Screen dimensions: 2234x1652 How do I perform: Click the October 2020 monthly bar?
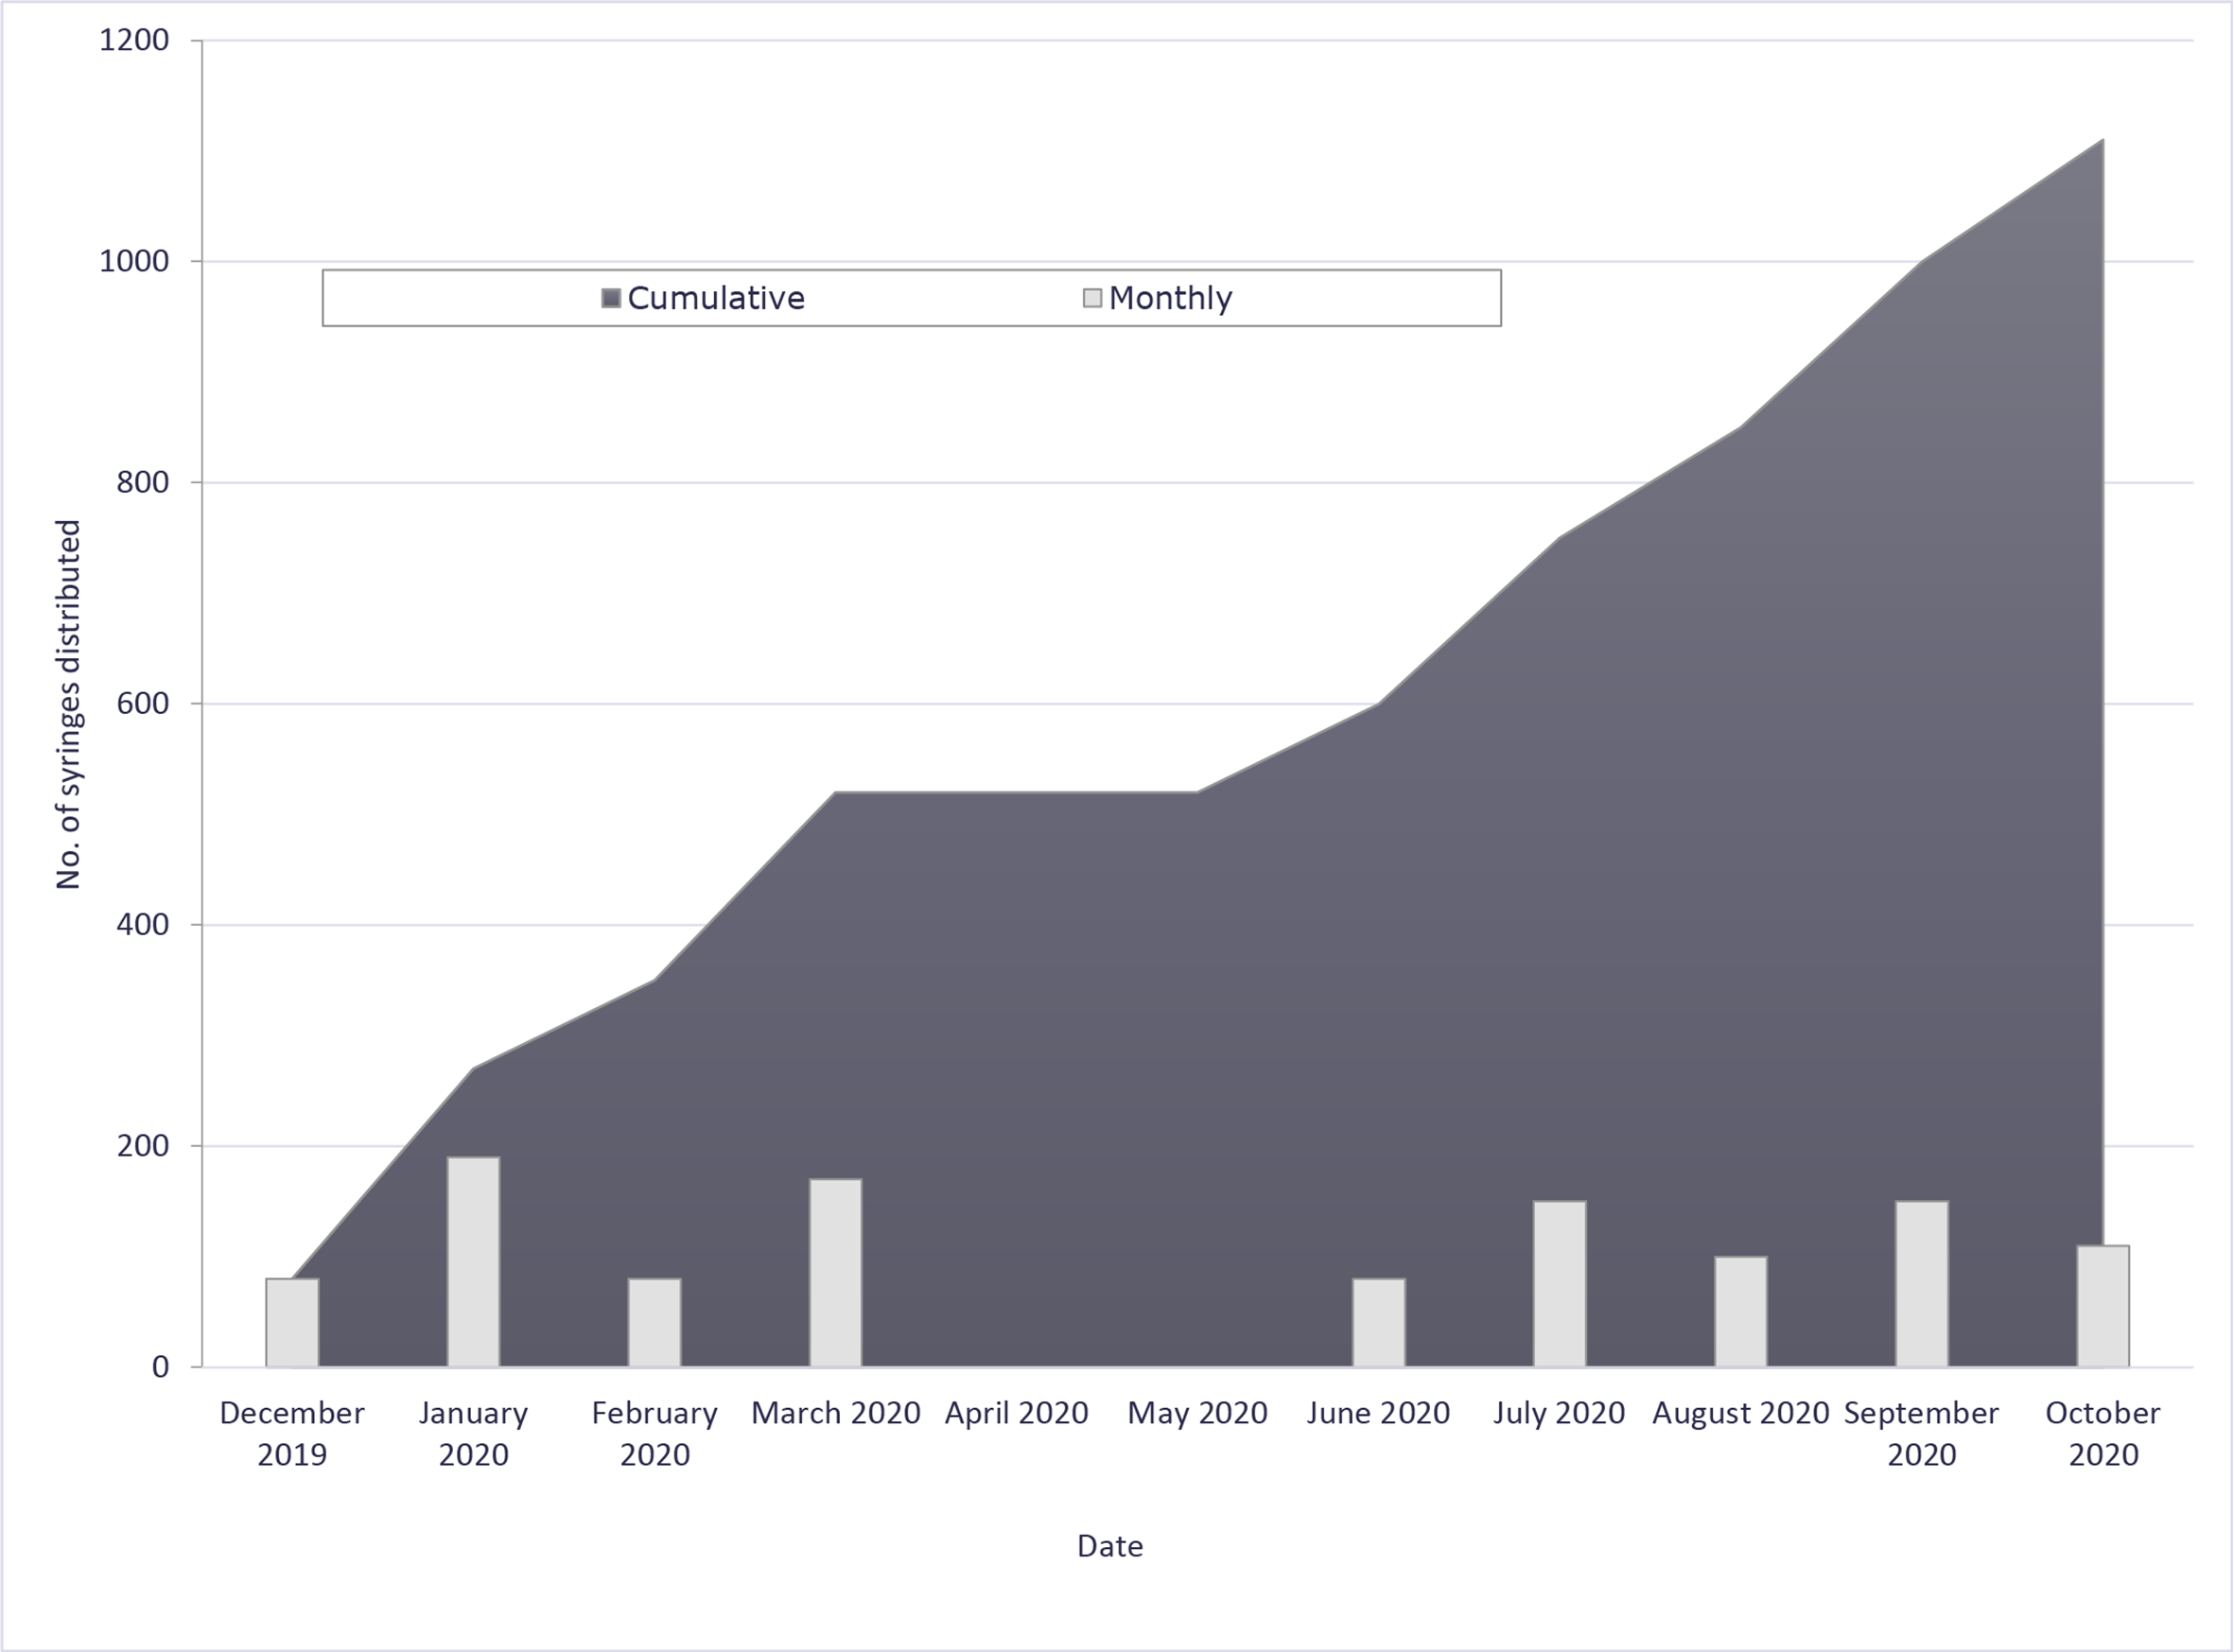coord(2102,1306)
